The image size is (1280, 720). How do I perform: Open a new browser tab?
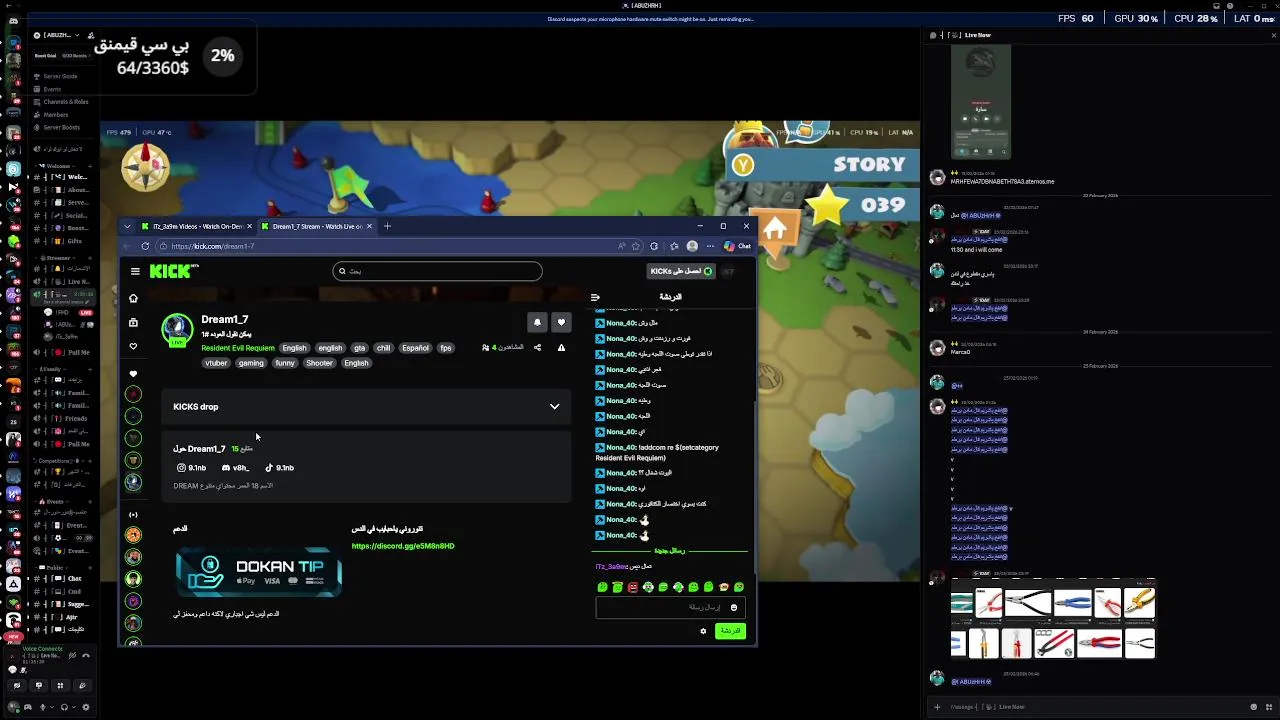tap(387, 226)
